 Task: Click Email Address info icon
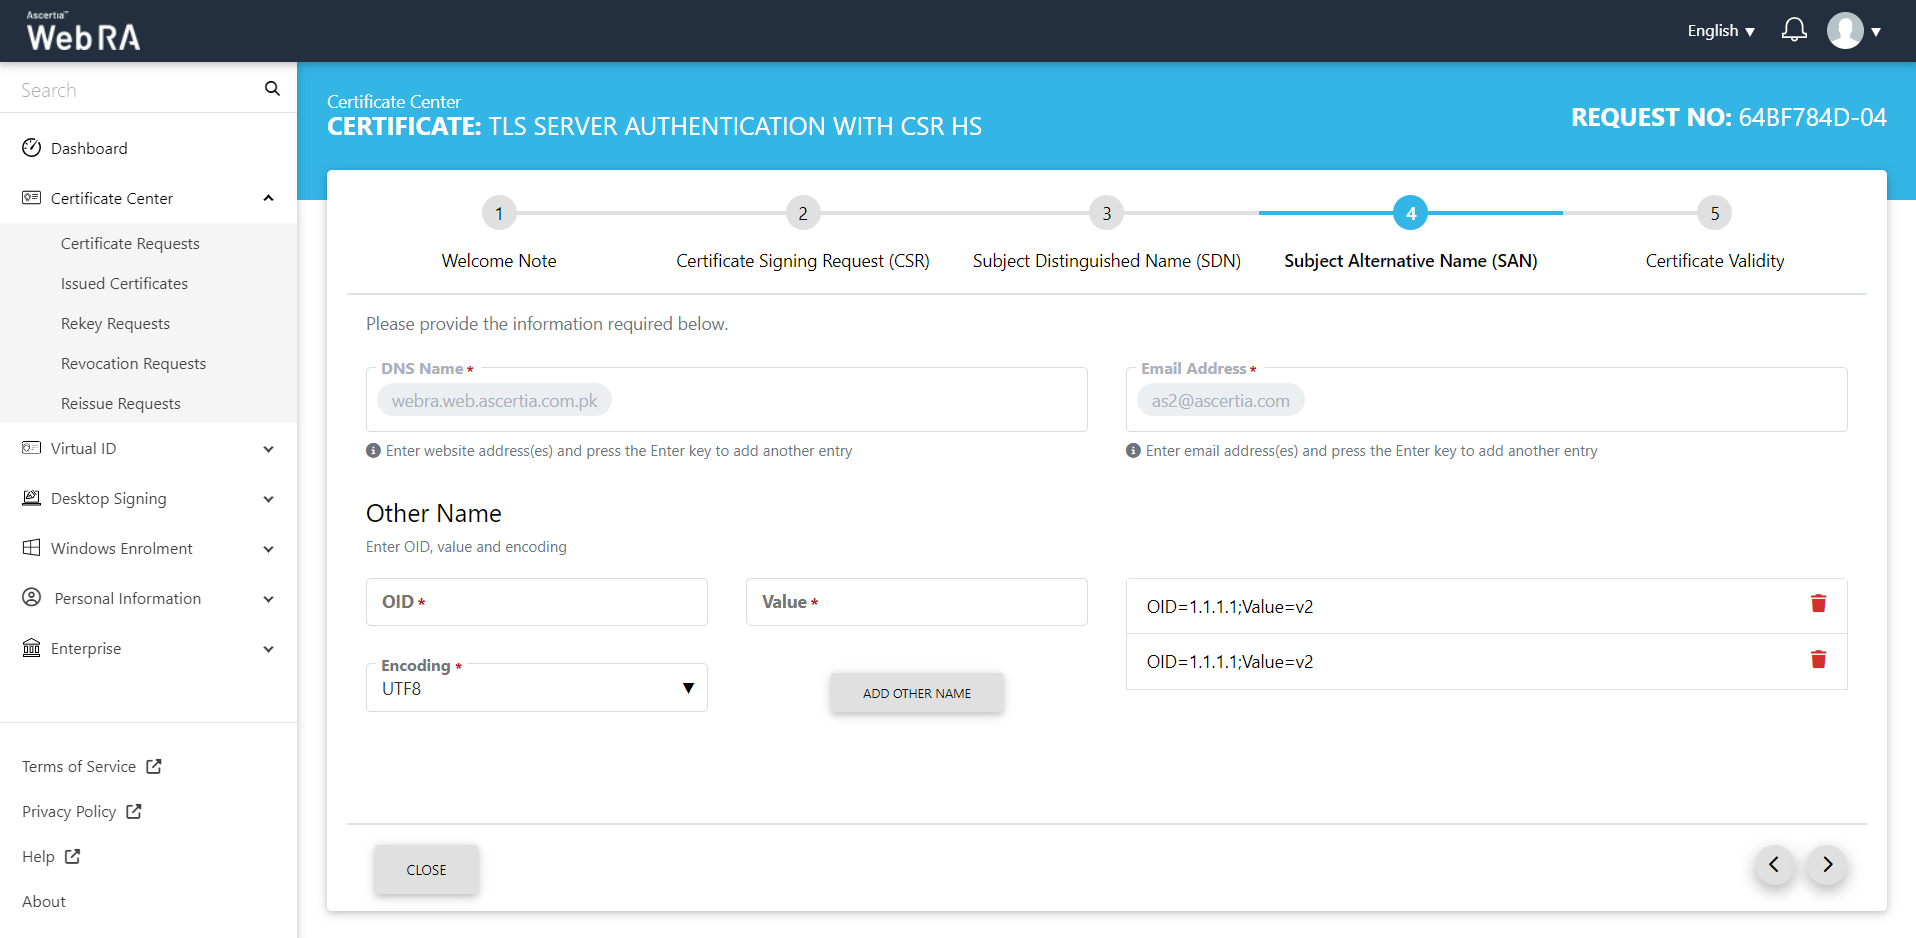coord(1133,451)
